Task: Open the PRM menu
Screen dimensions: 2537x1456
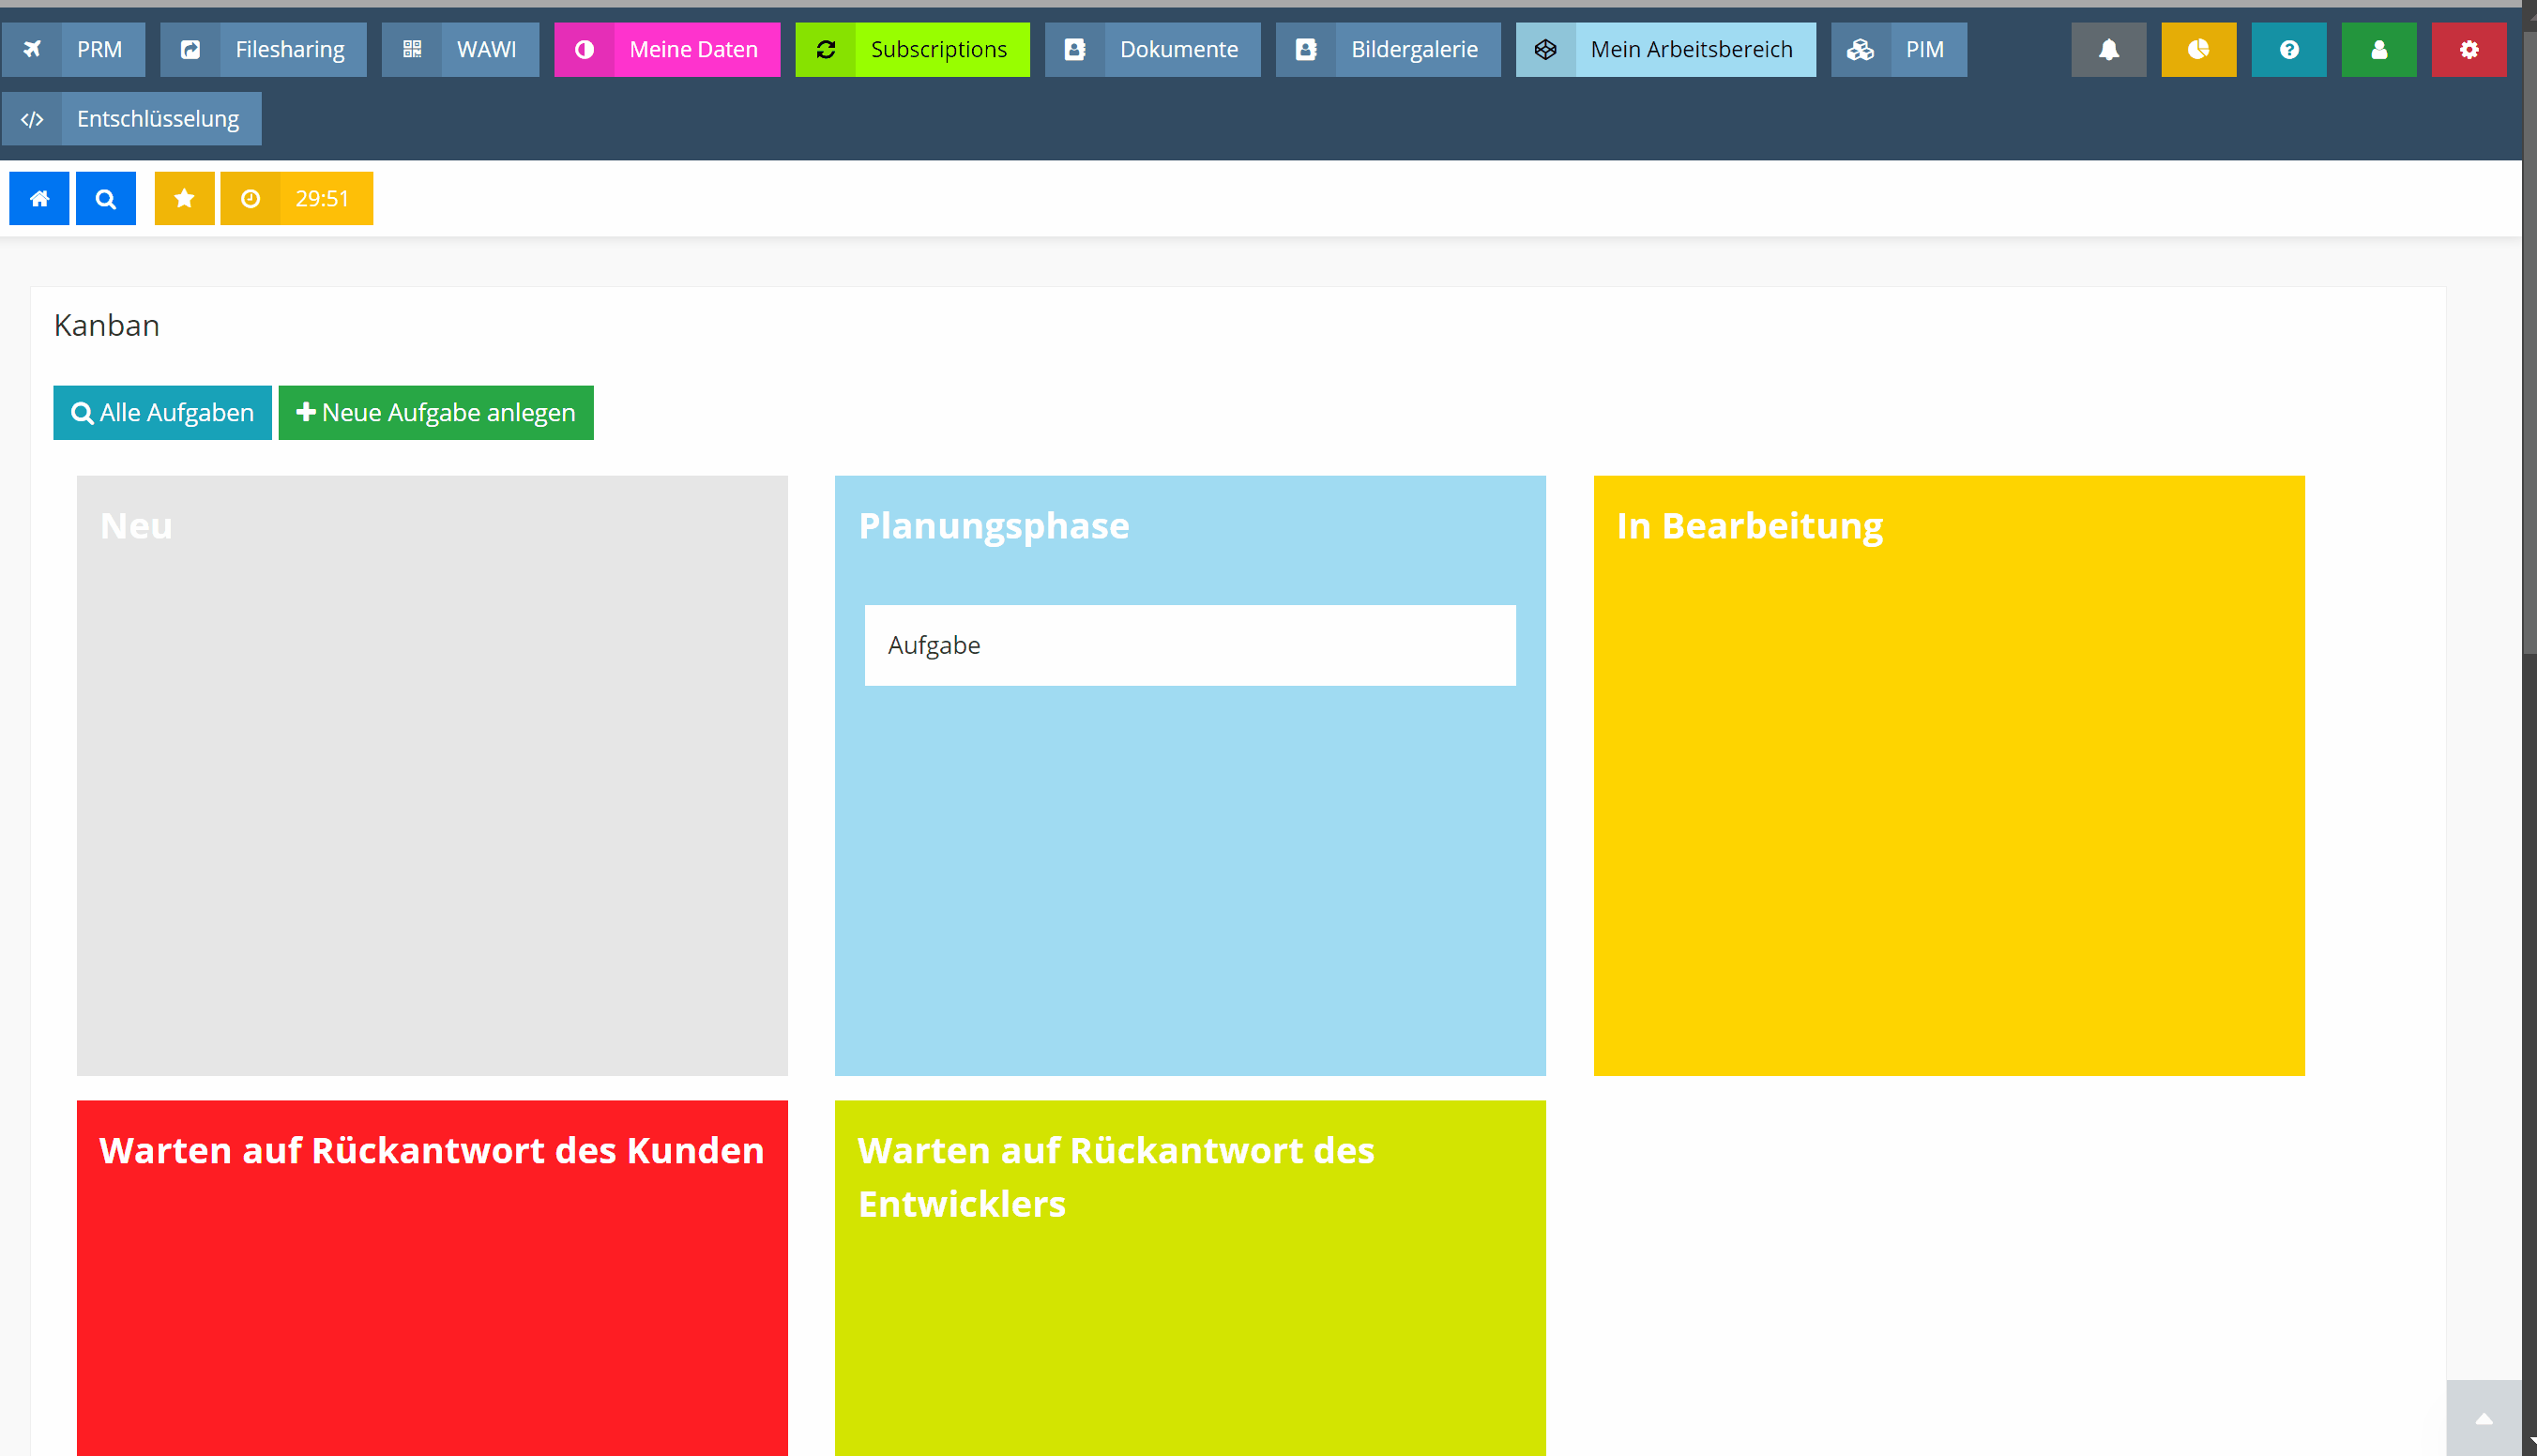Action: pyautogui.click(x=74, y=49)
